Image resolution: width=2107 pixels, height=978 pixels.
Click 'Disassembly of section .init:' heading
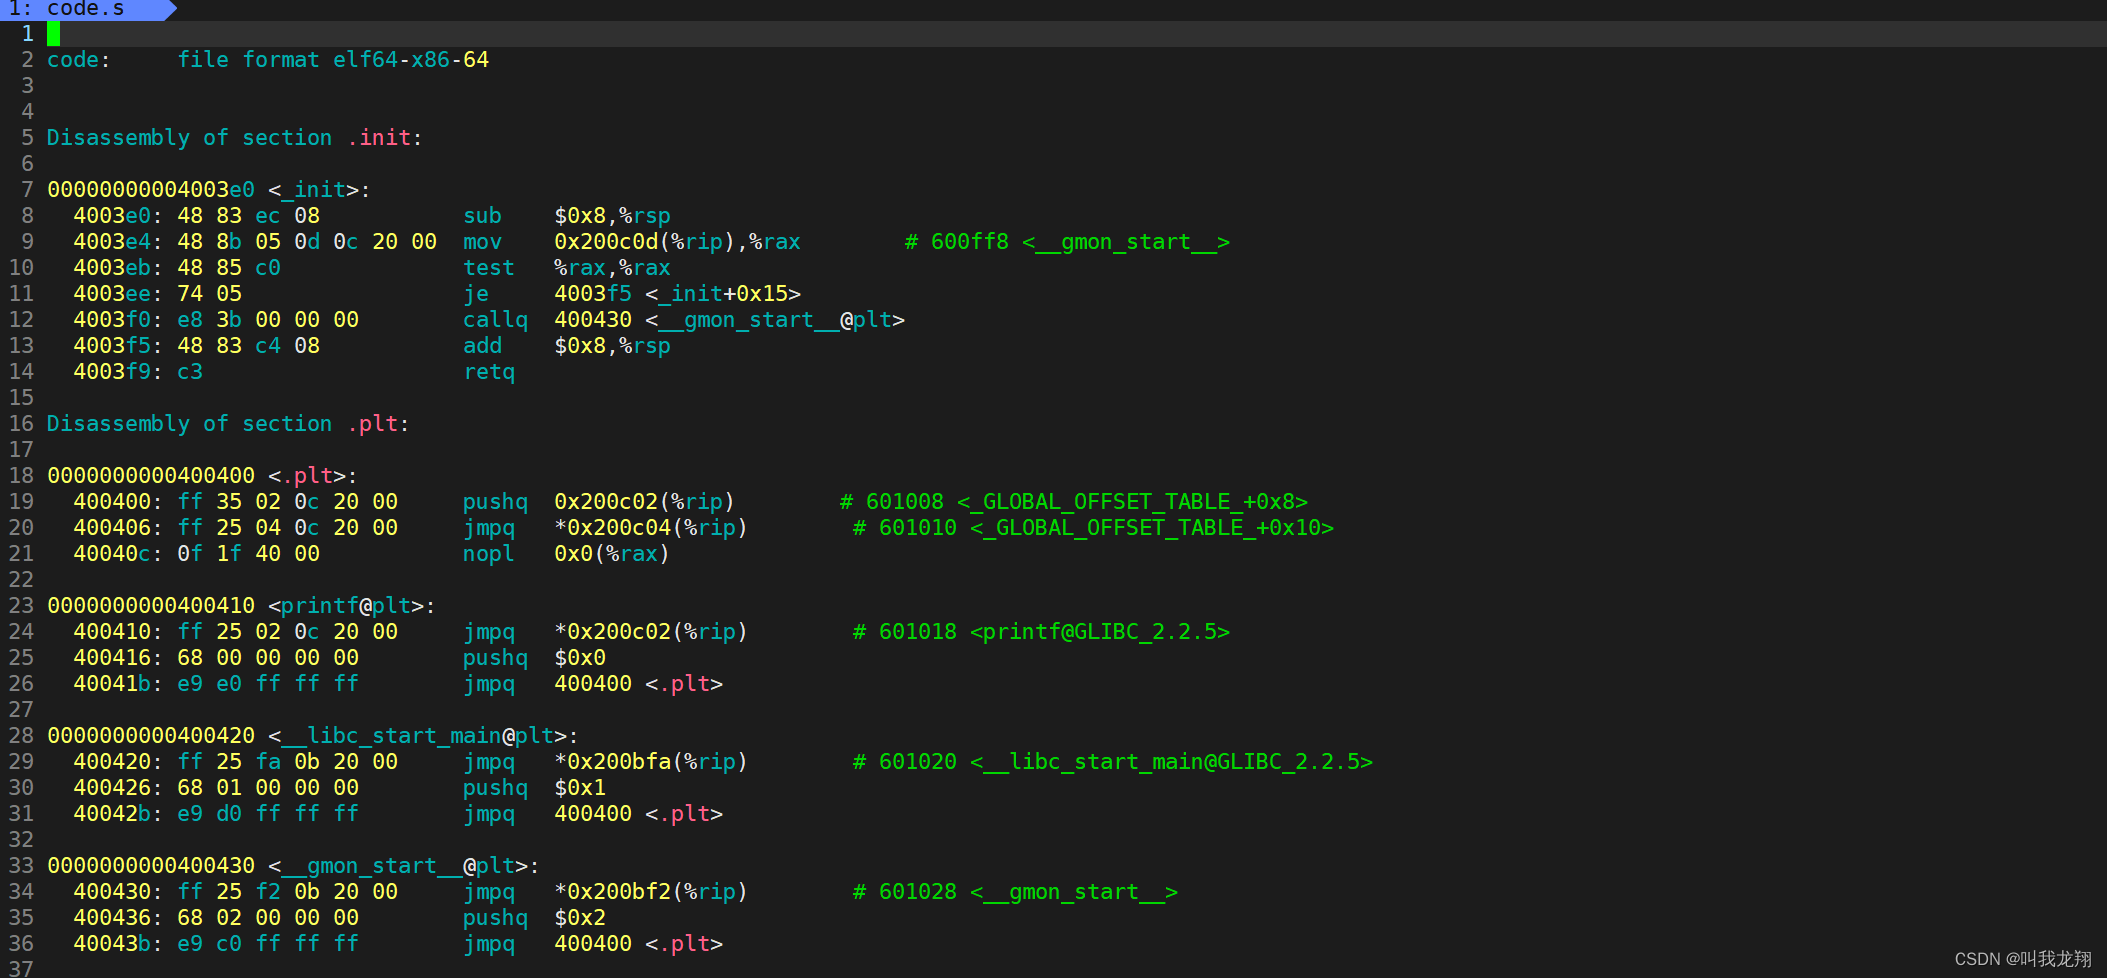235,138
